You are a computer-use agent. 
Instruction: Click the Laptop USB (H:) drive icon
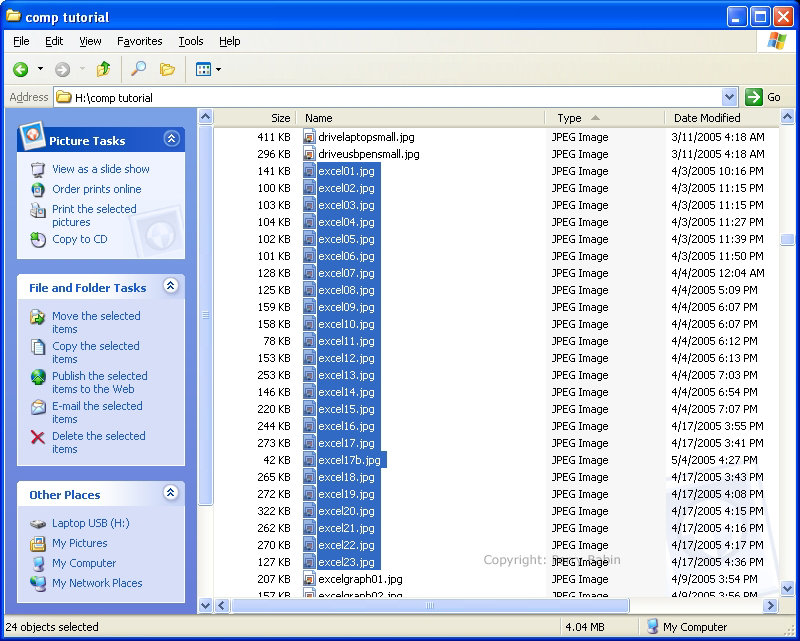coord(38,523)
